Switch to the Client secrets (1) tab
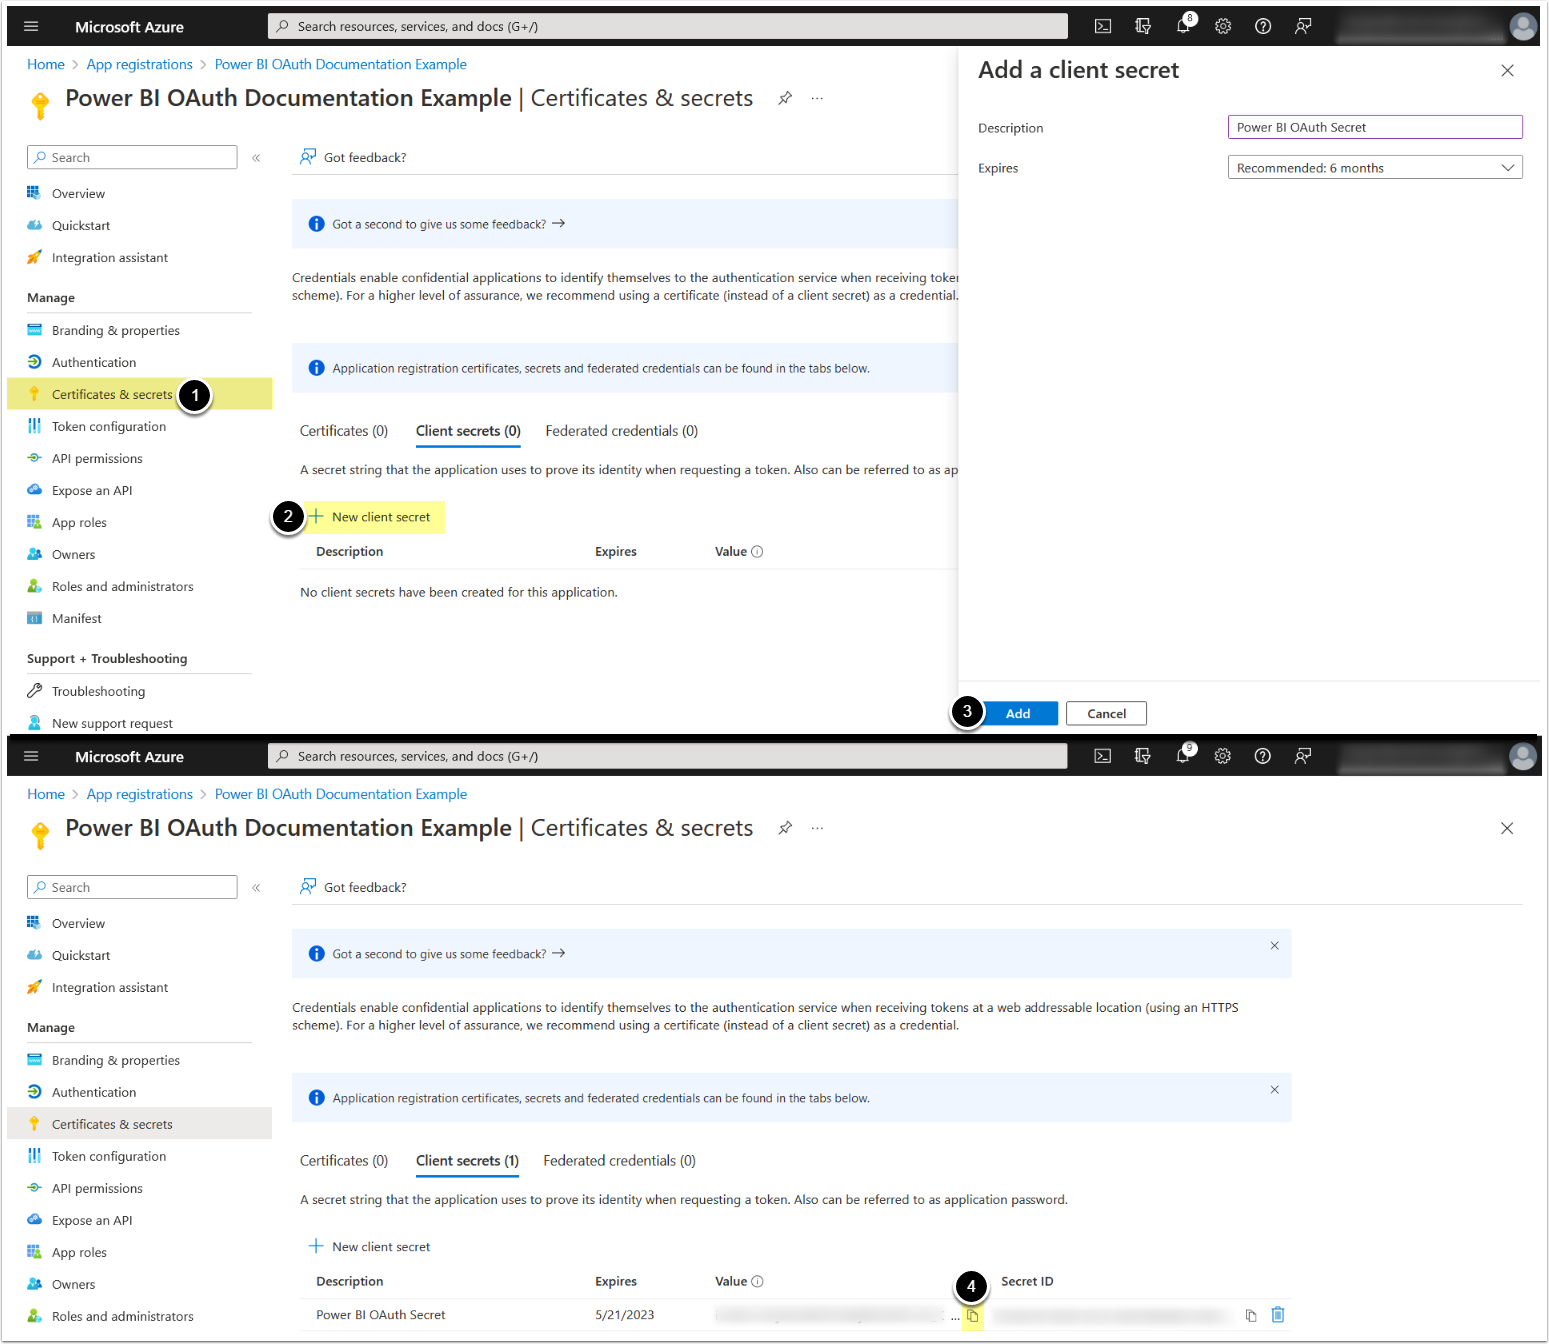 [x=467, y=1162]
